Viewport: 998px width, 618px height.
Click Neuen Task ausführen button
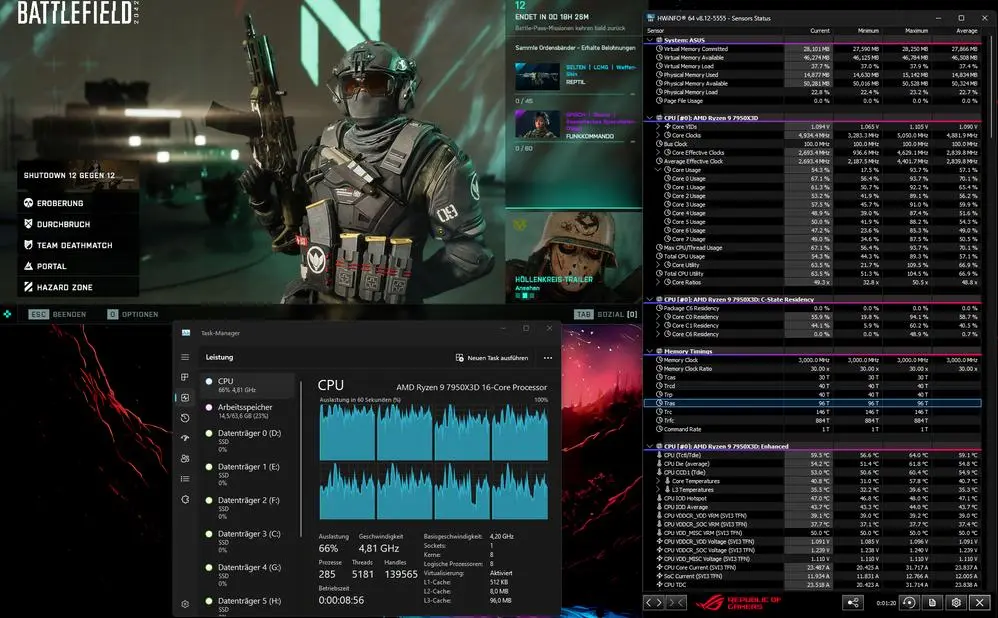tap(491, 358)
